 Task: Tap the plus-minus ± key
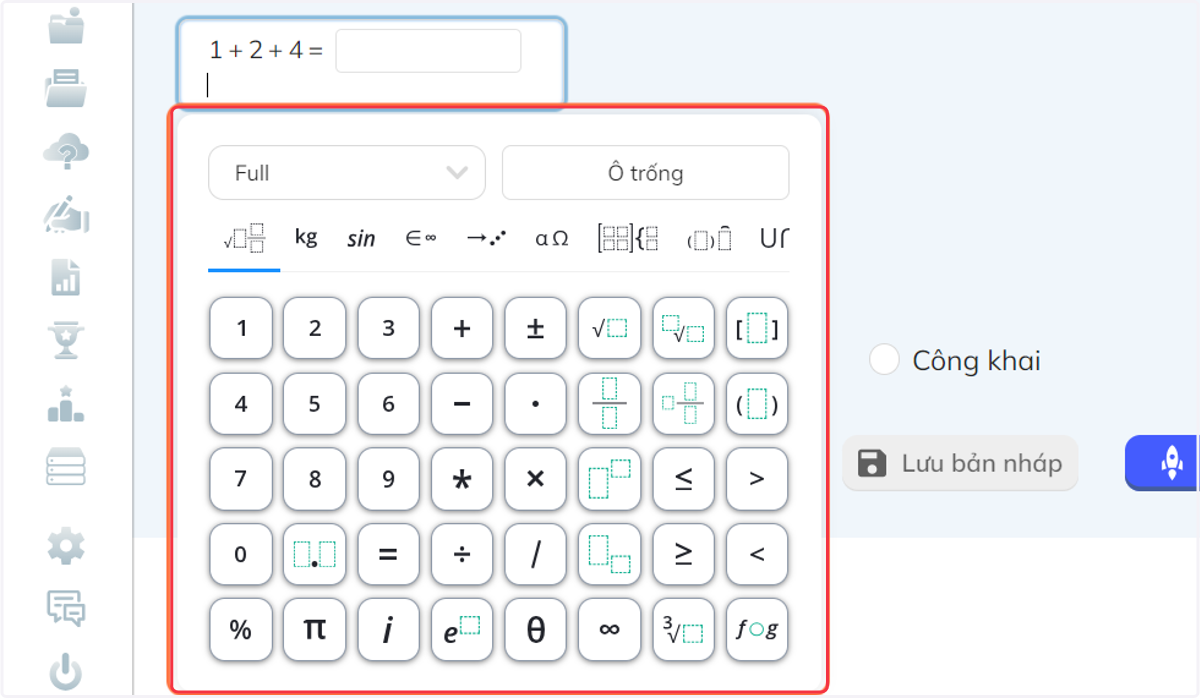point(535,328)
